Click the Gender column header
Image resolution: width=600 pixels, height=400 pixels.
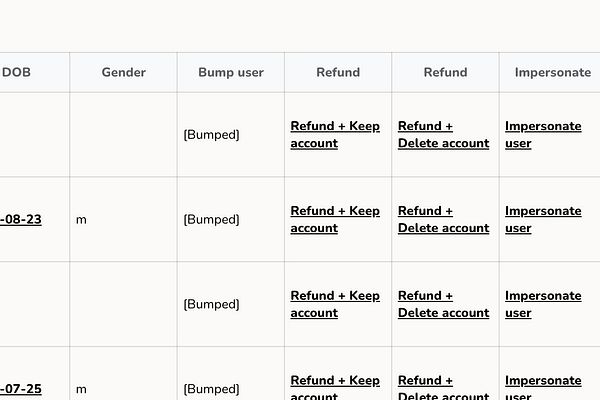point(123,72)
